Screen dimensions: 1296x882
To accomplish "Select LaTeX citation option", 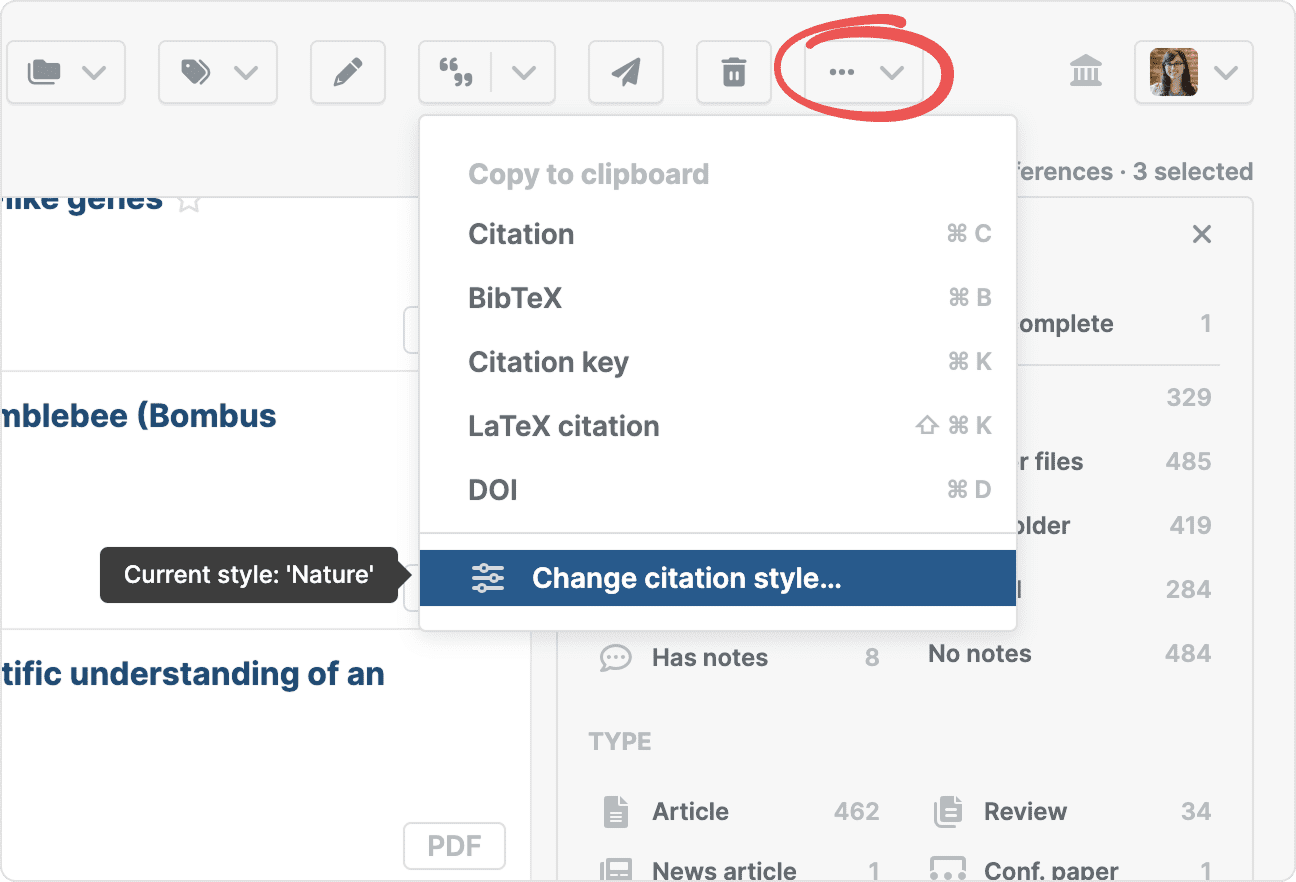I will (x=564, y=426).
